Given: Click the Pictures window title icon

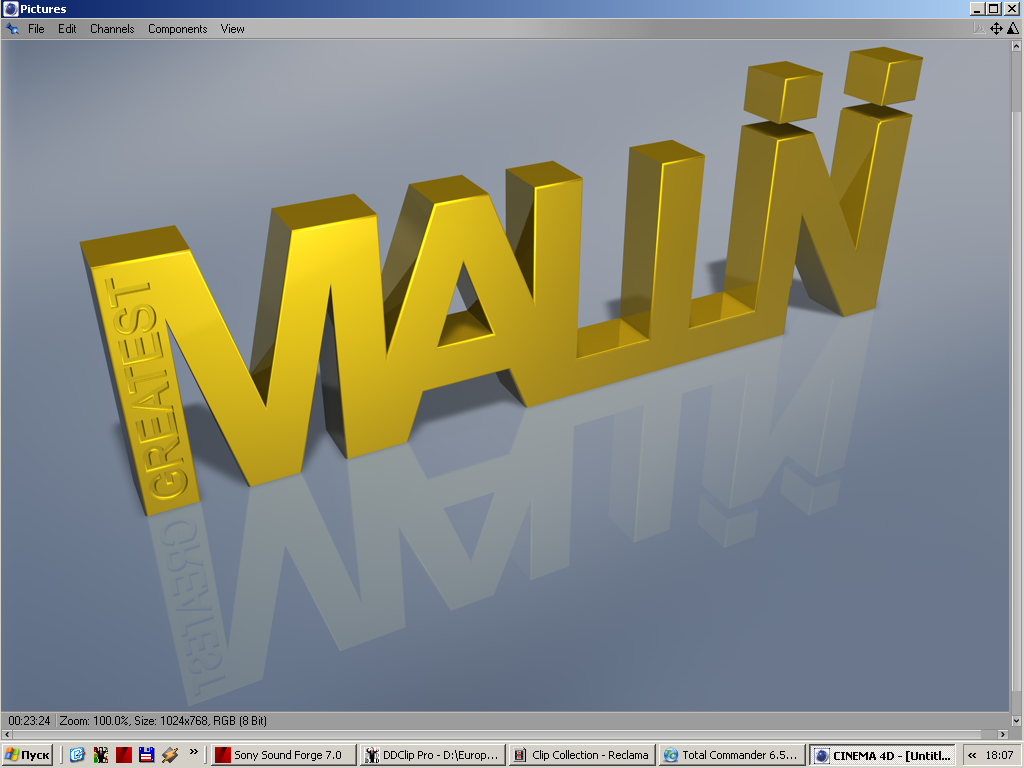Looking at the screenshot, I should [x=10, y=8].
